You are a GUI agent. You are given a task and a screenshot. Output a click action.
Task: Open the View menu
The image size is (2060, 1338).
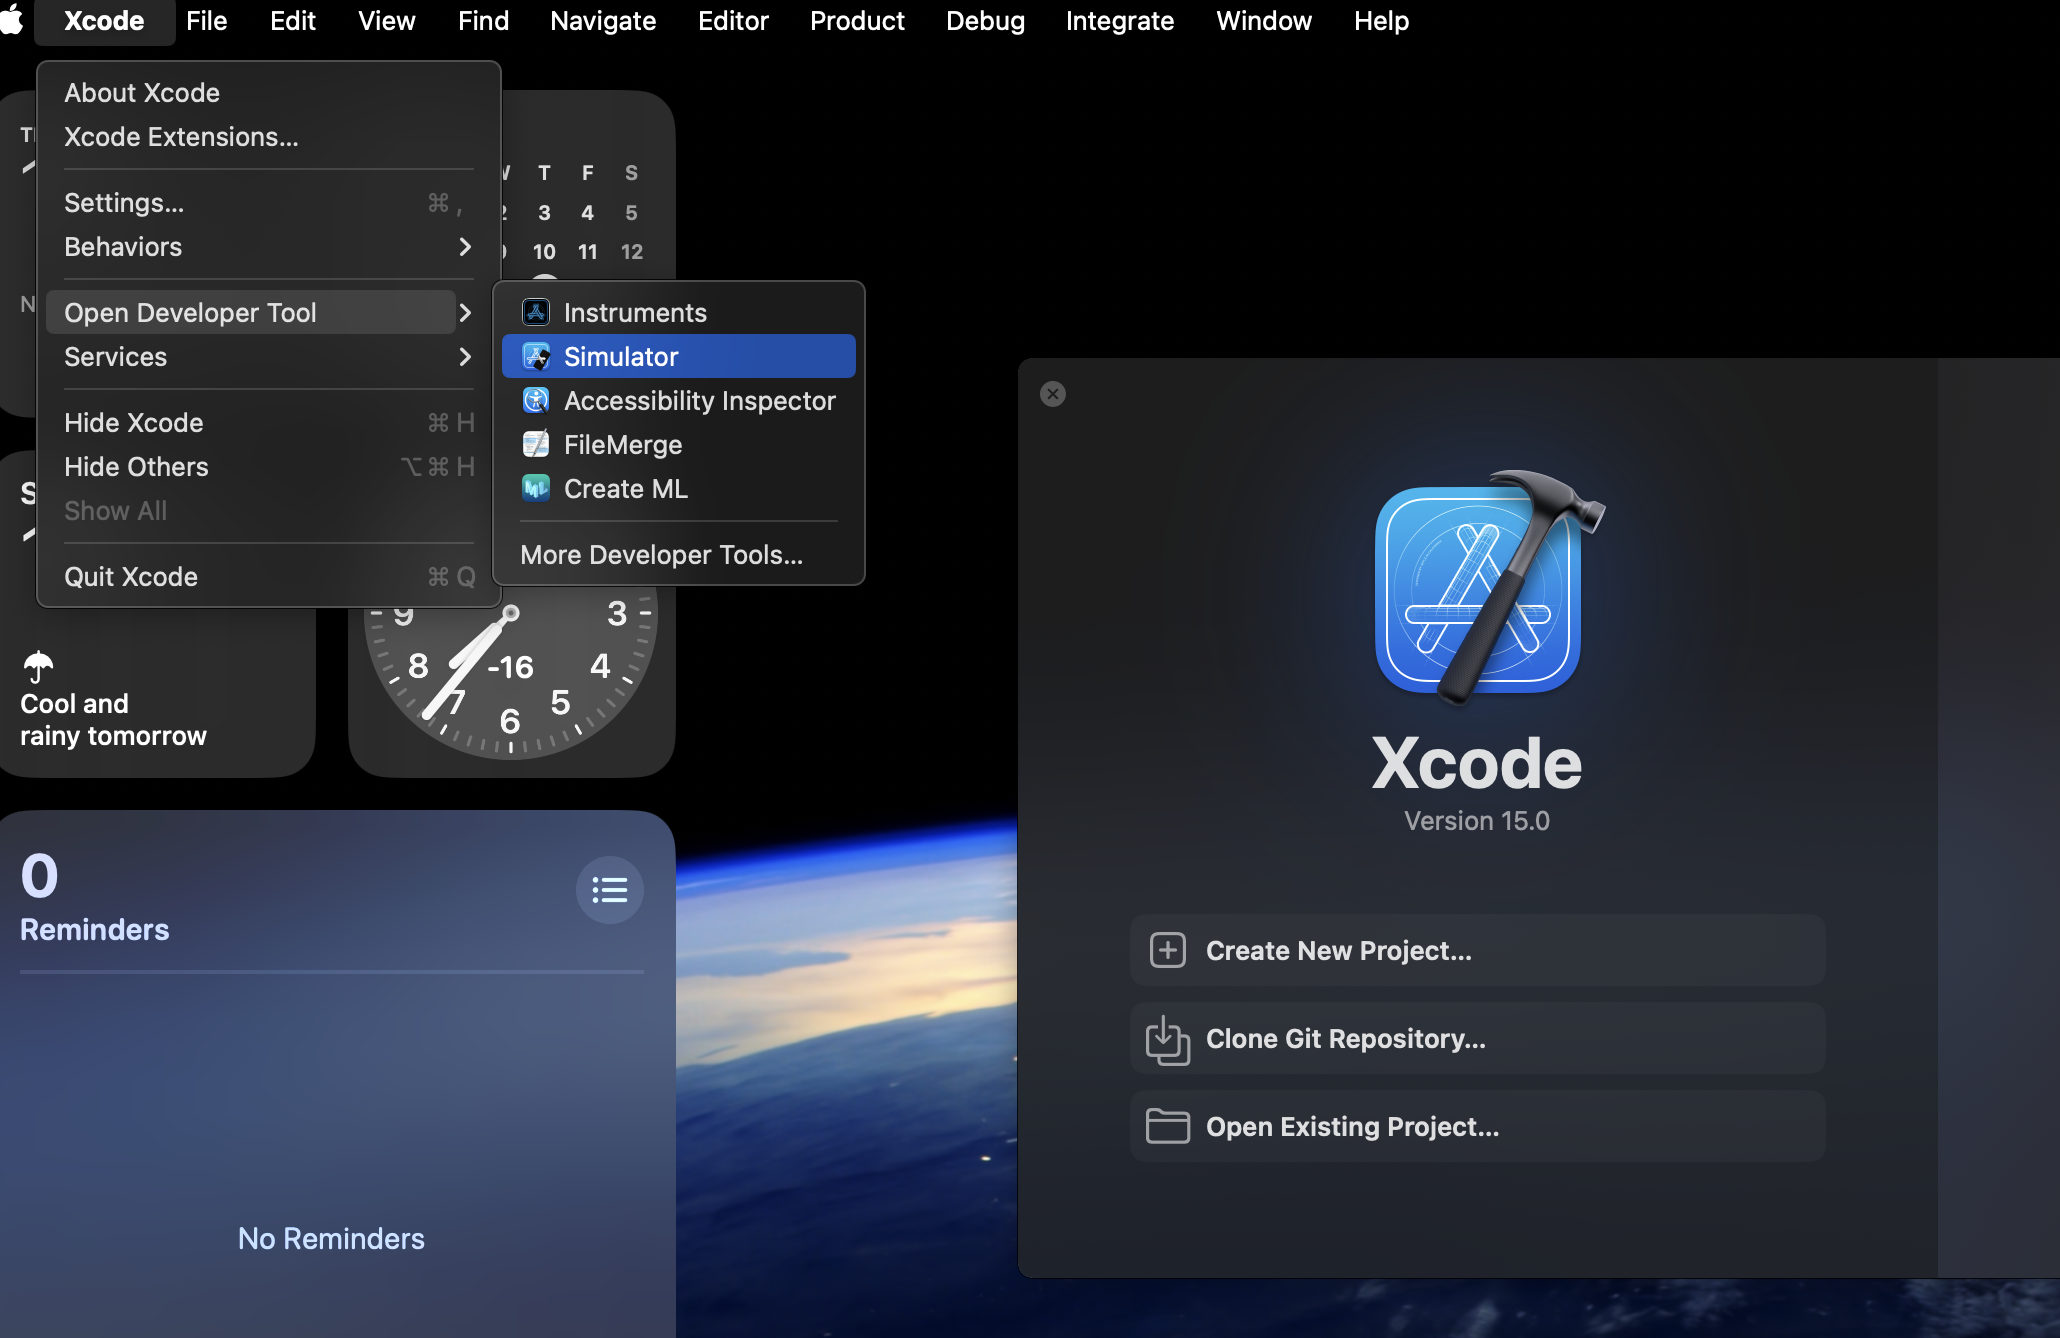[x=387, y=20]
